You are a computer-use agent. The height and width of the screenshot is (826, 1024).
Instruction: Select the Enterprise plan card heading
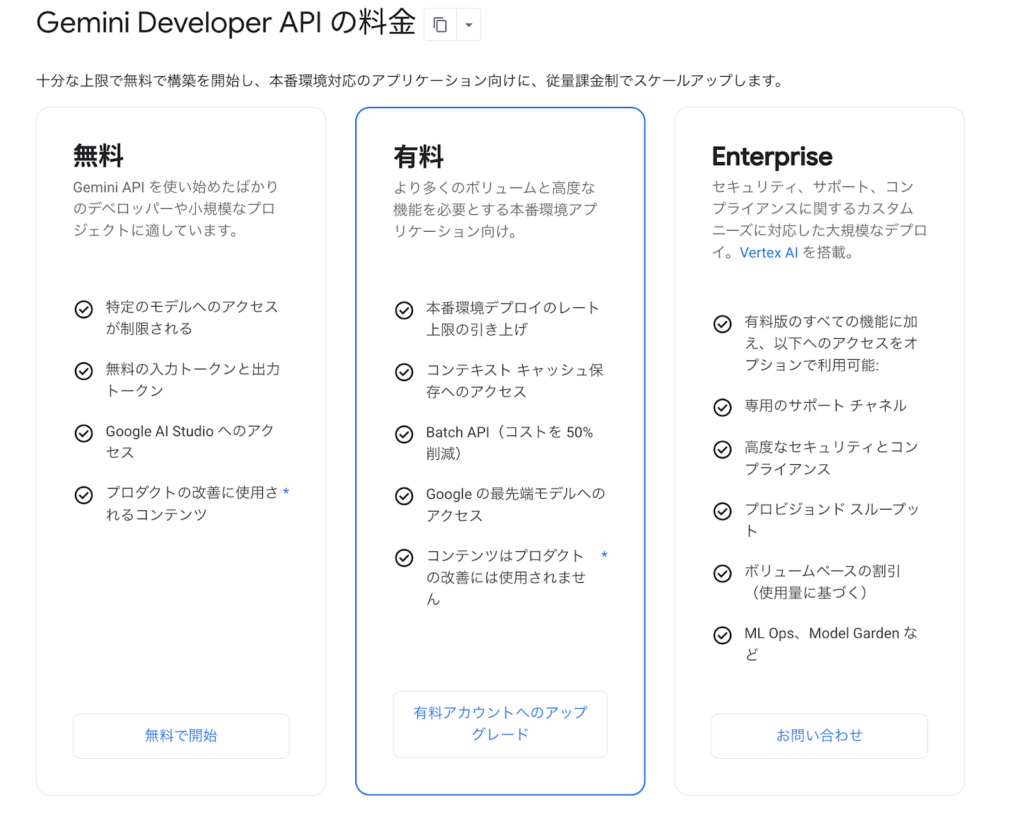coord(772,157)
